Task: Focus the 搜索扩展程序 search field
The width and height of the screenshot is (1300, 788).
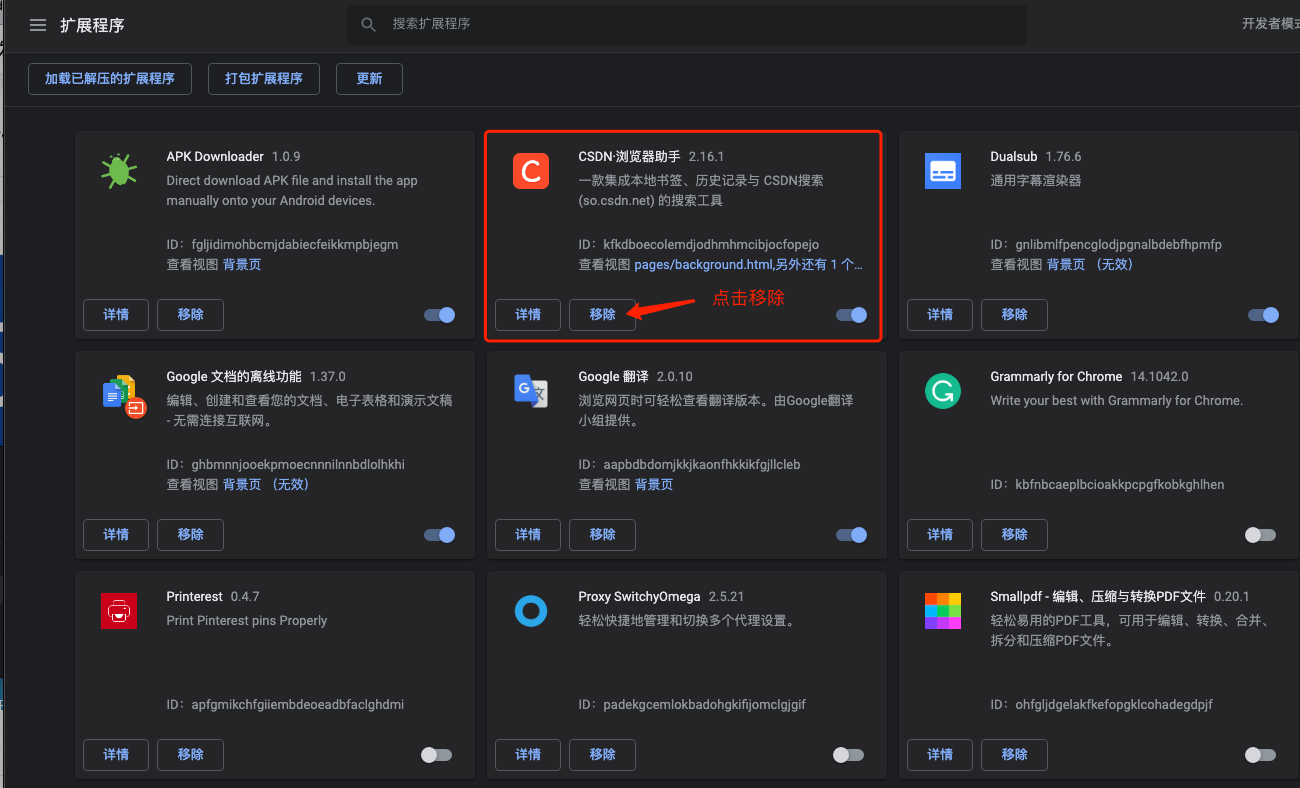Action: pyautogui.click(x=686, y=24)
